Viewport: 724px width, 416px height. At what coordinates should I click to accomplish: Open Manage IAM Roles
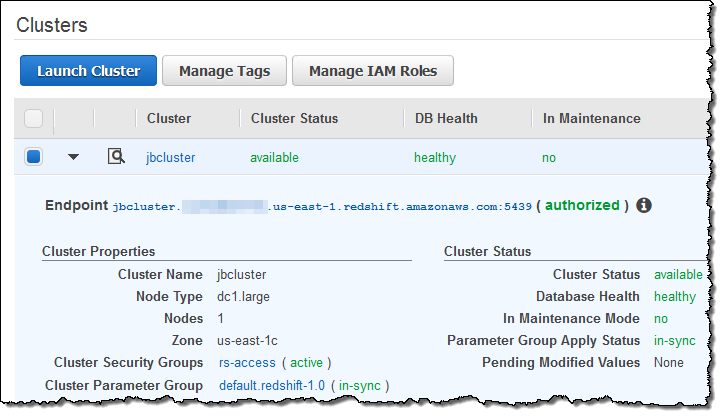point(373,71)
